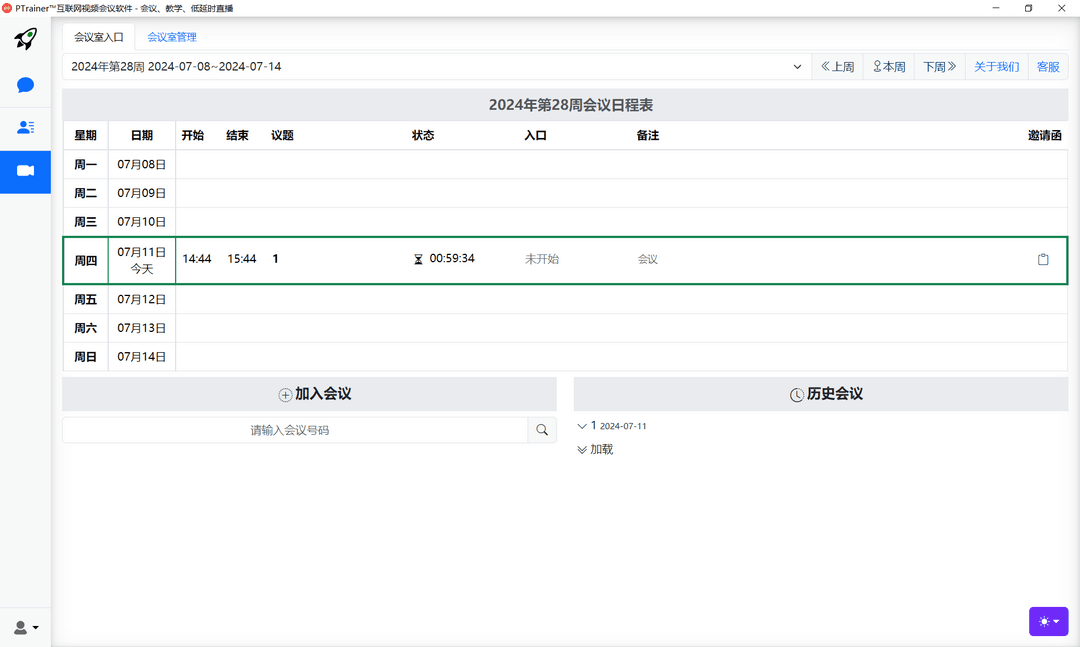This screenshot has height=647, width=1080.
Task: Open the 关于我们 link
Action: pyautogui.click(x=997, y=67)
